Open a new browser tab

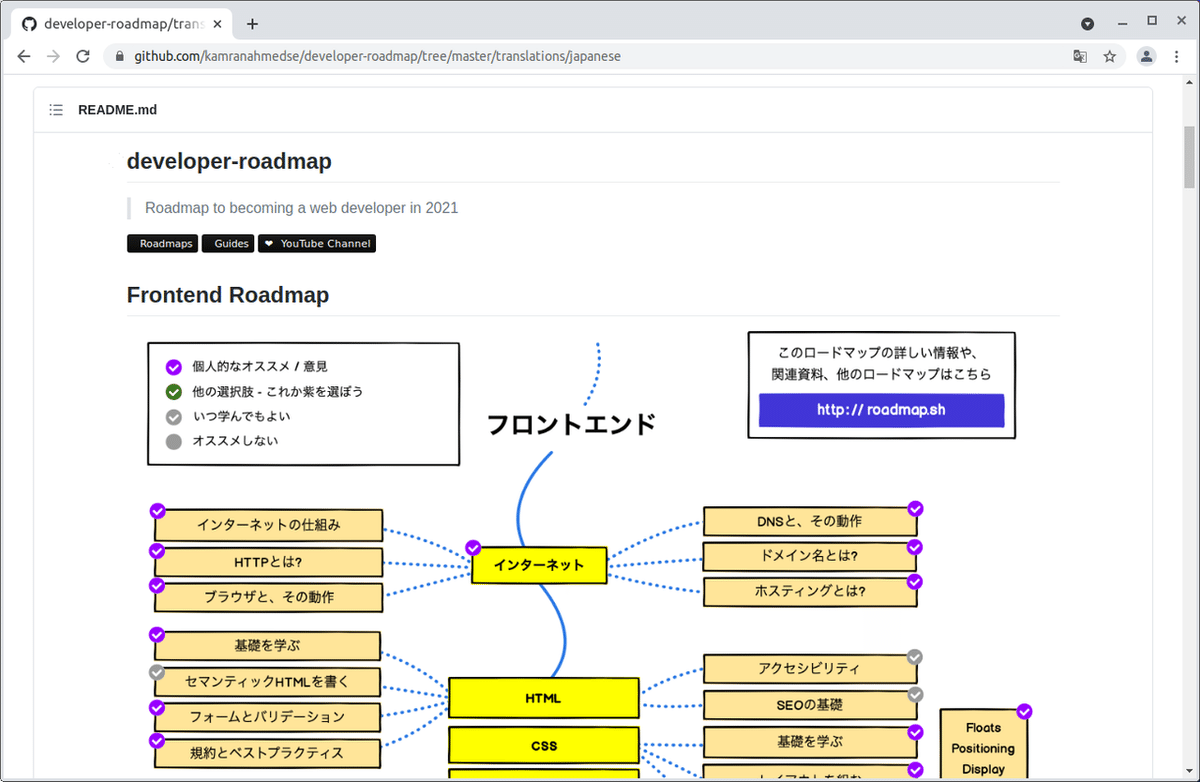[250, 23]
